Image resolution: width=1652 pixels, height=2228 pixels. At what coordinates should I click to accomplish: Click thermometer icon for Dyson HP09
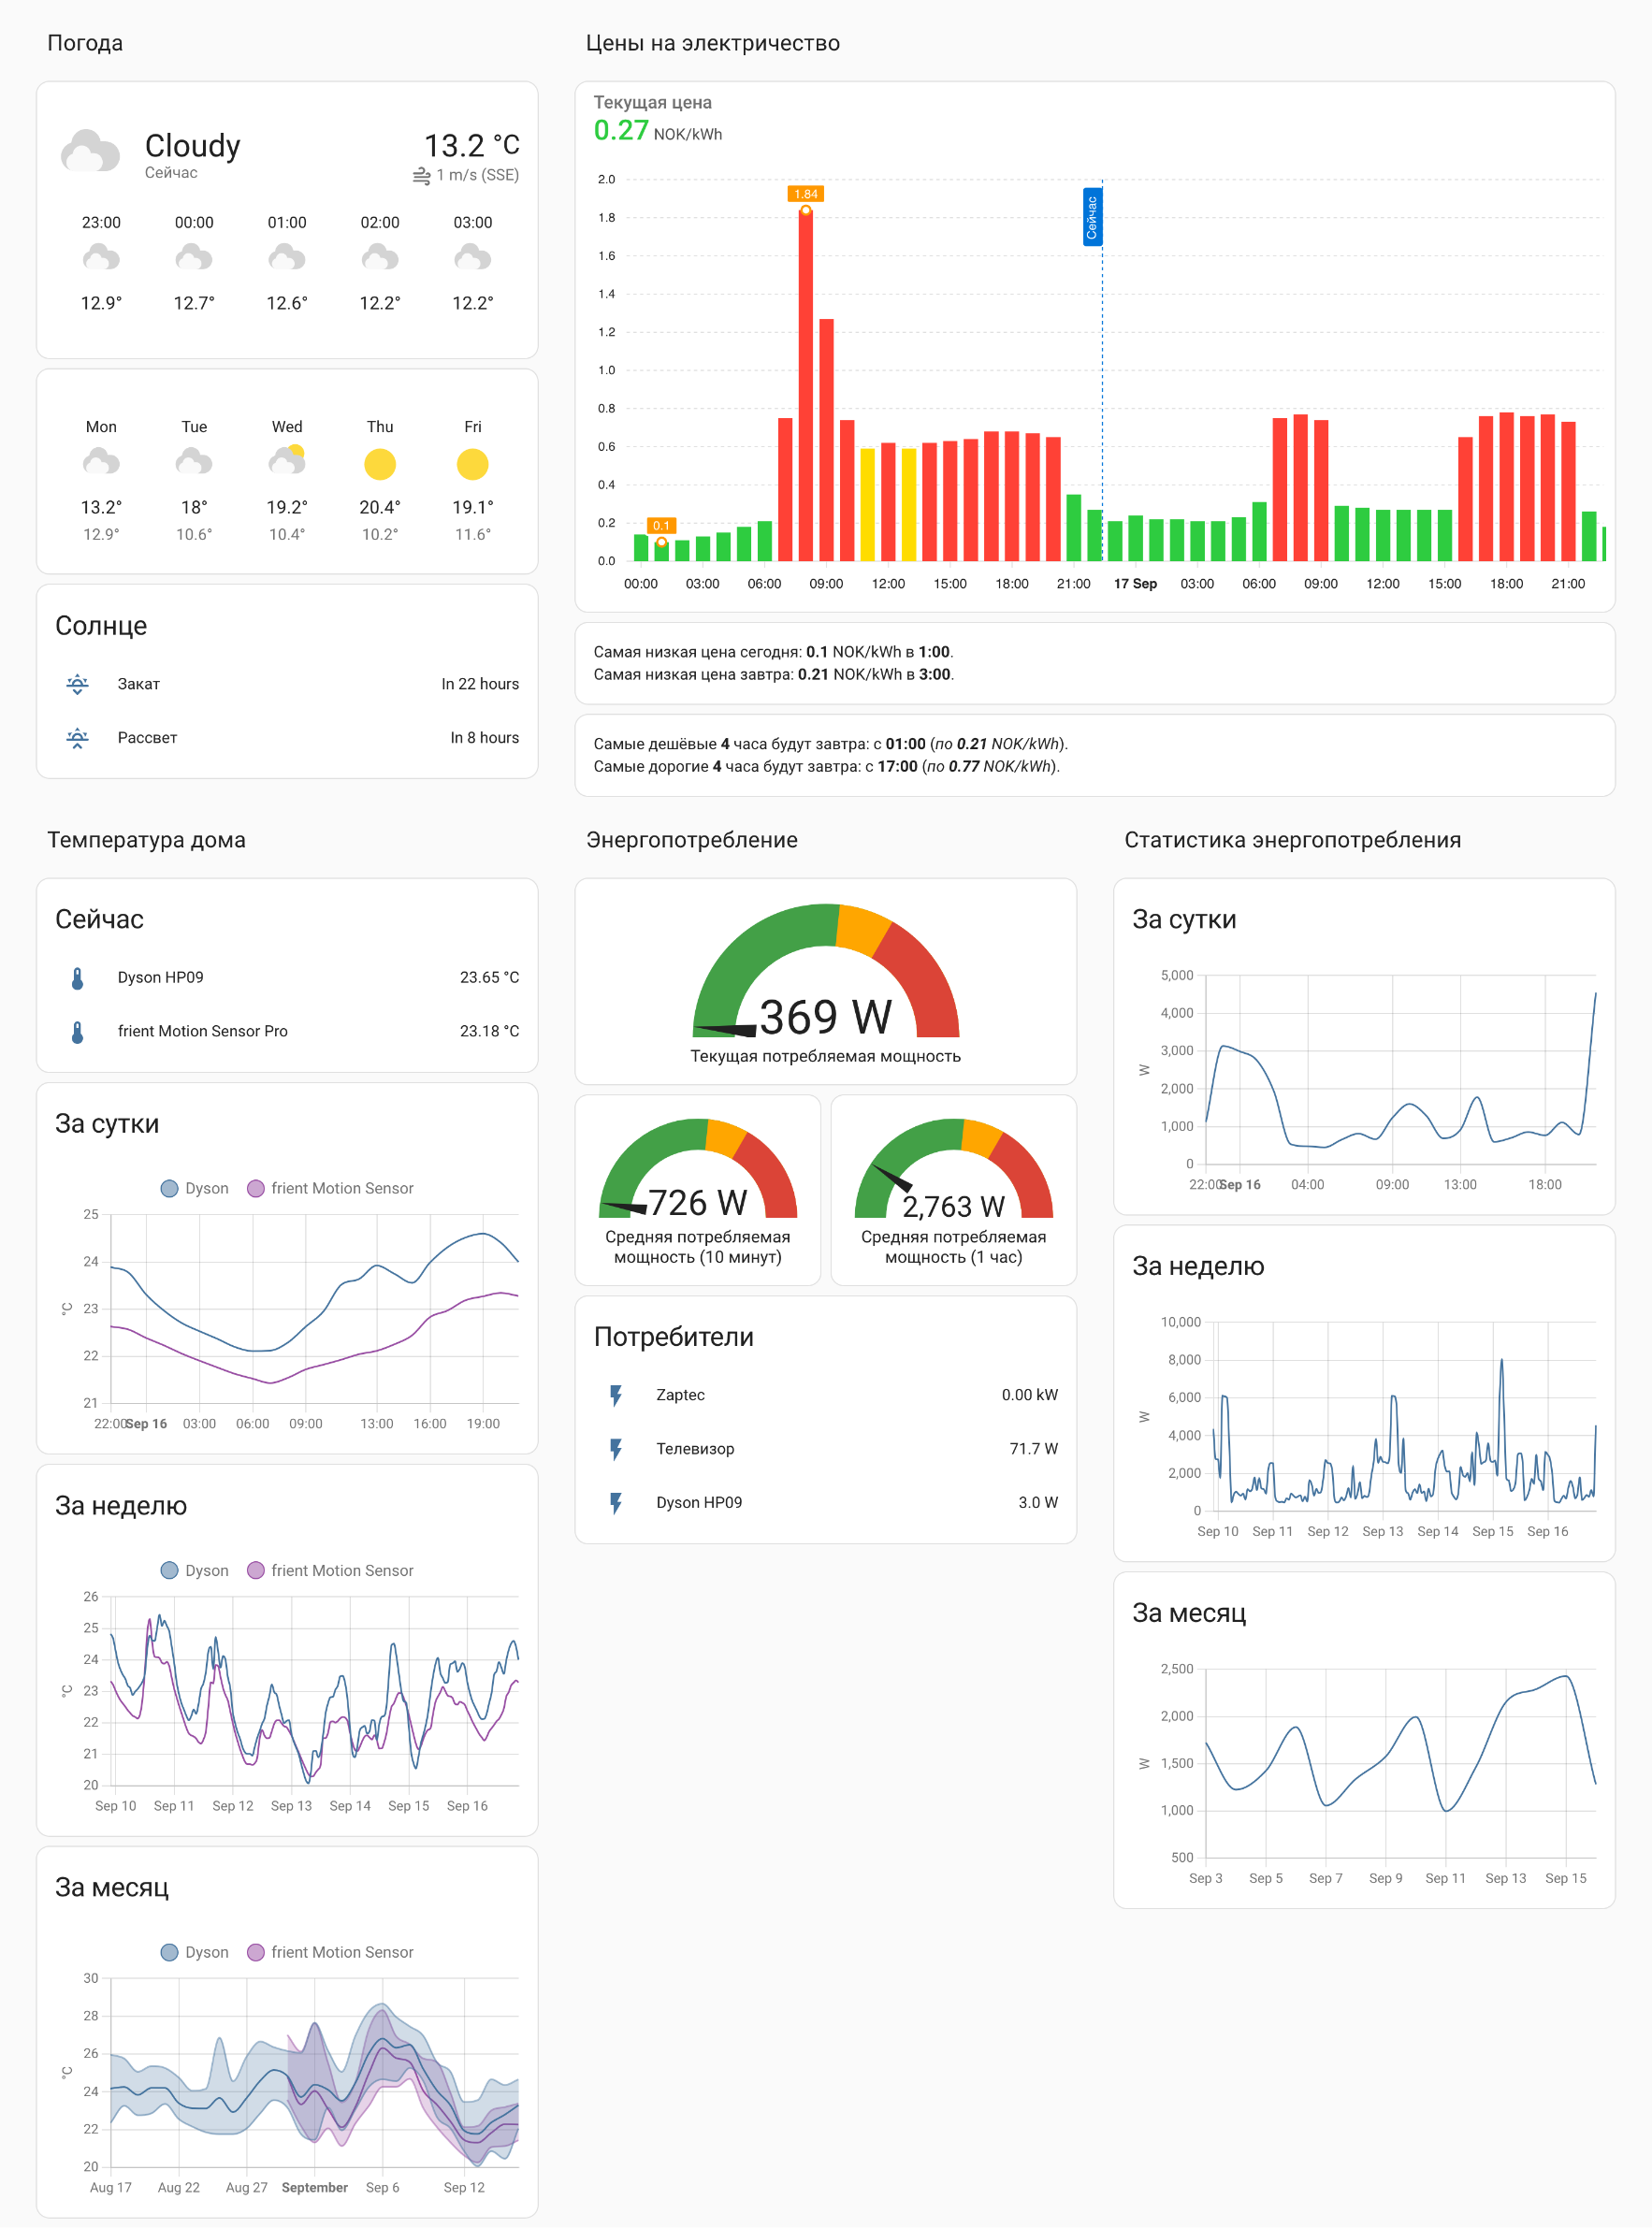coord(77,978)
